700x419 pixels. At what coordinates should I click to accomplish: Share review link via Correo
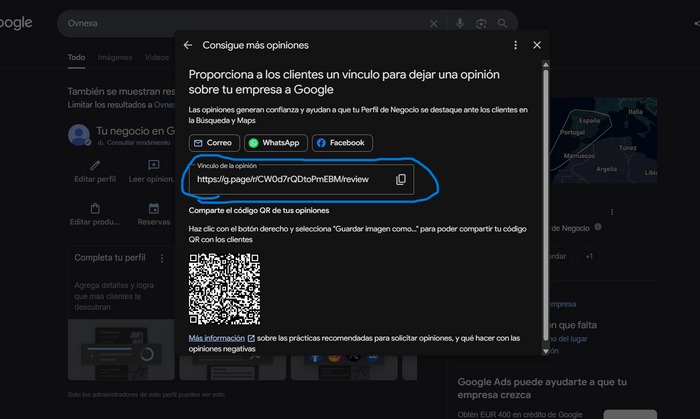click(214, 143)
